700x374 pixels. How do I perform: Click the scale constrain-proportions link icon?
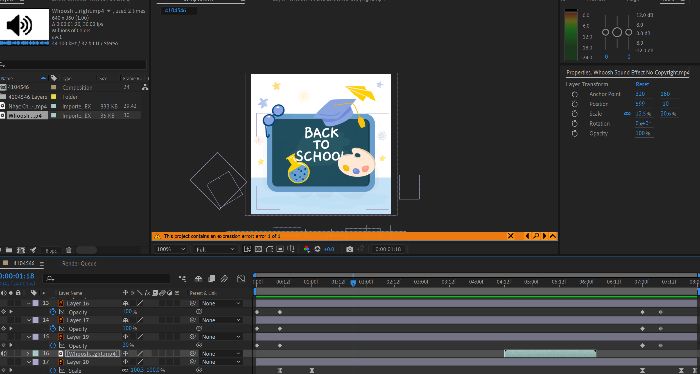point(627,114)
